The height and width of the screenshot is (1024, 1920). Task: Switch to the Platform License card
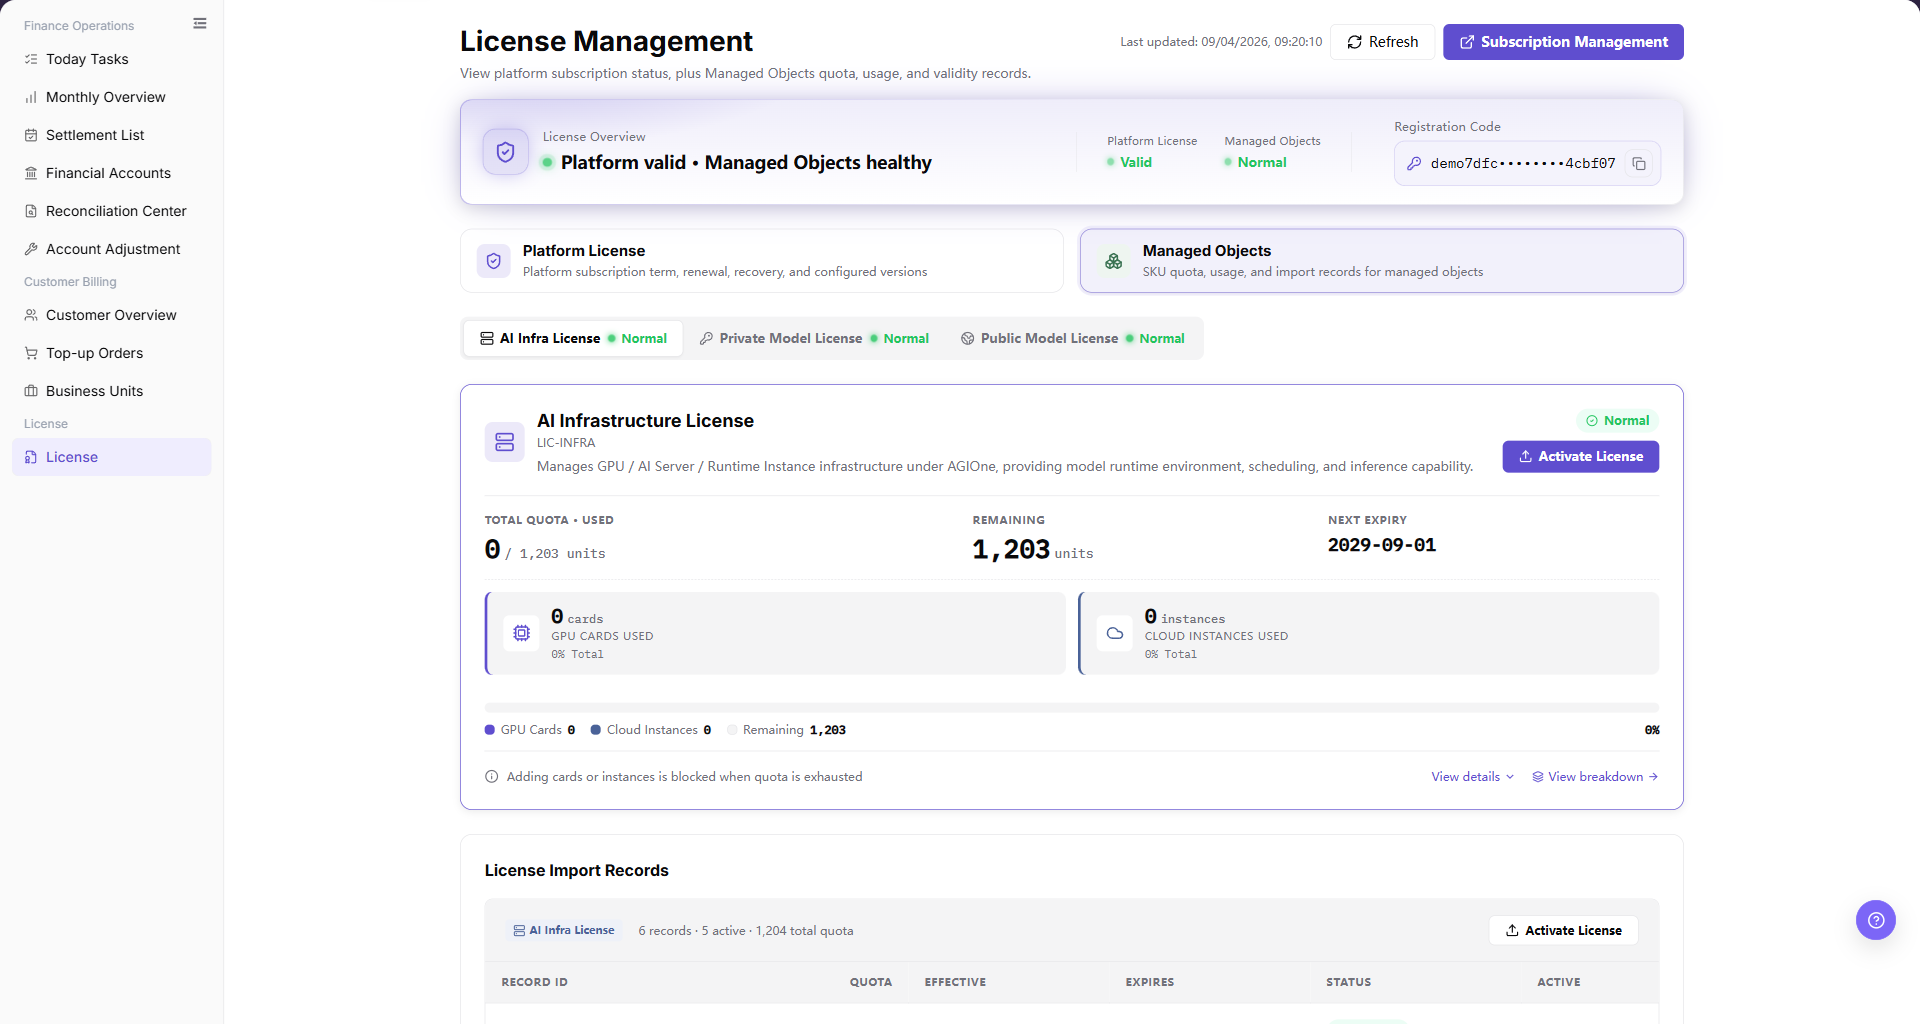coord(761,261)
